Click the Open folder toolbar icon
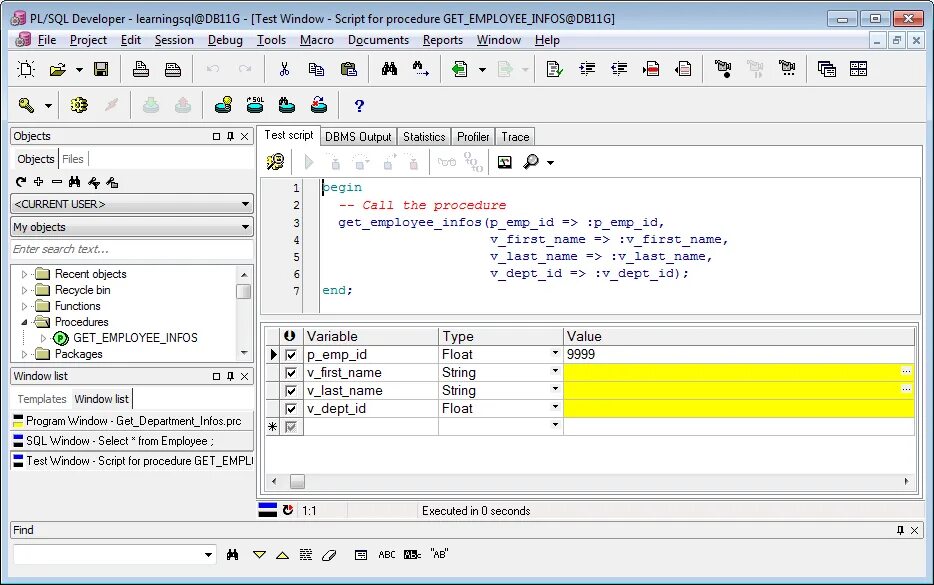 coord(58,69)
